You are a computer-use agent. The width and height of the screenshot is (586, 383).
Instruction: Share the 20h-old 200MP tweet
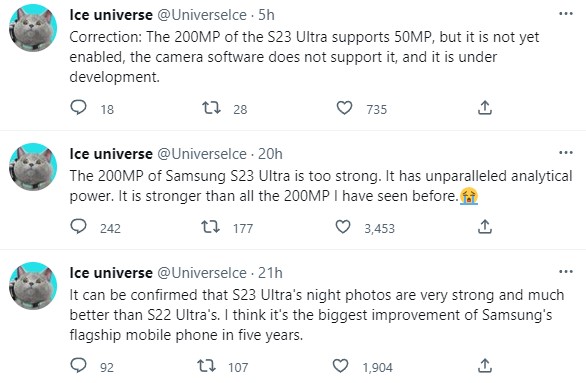tap(485, 226)
